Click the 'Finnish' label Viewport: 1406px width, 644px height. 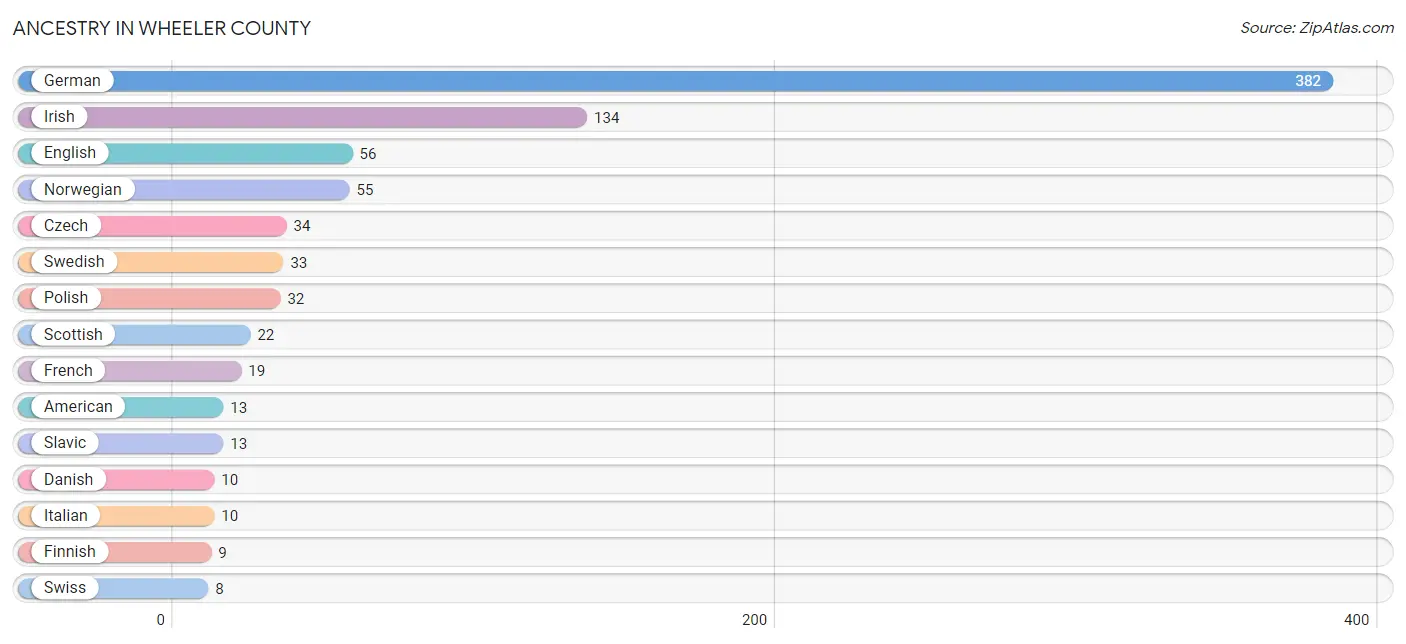[70, 551]
